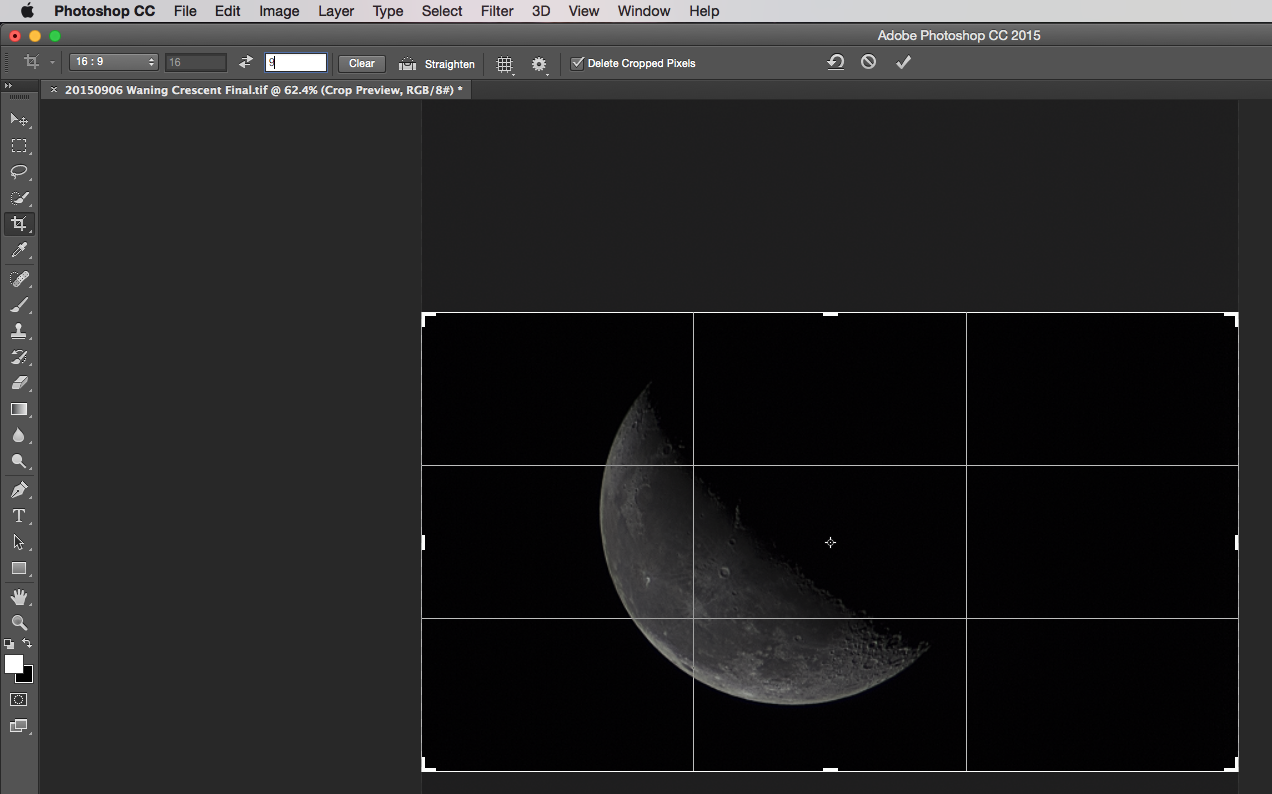Screen dimensions: 1272x794
Task: Click the crop height input field
Action: tap(296, 62)
